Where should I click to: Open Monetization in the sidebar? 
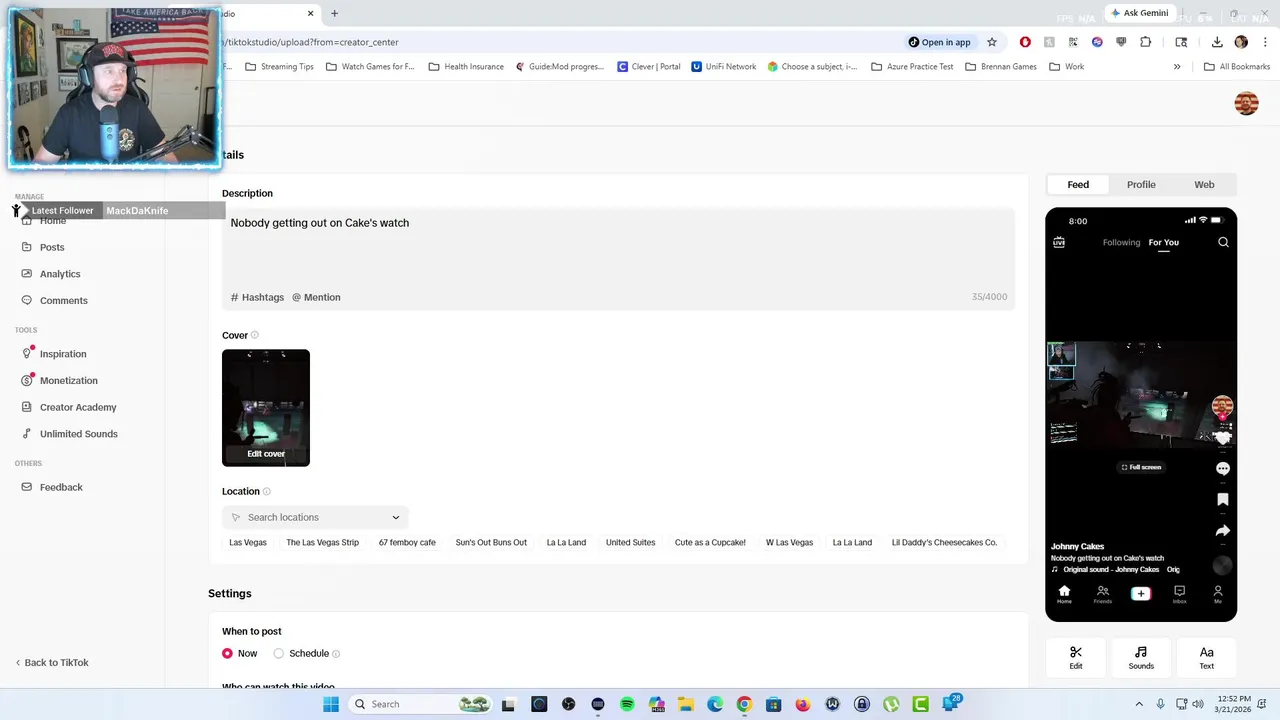[x=68, y=381]
